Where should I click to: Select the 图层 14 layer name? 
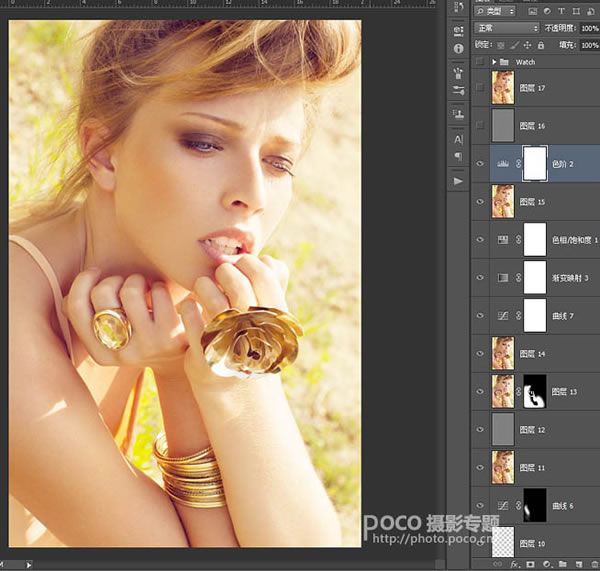pos(532,354)
